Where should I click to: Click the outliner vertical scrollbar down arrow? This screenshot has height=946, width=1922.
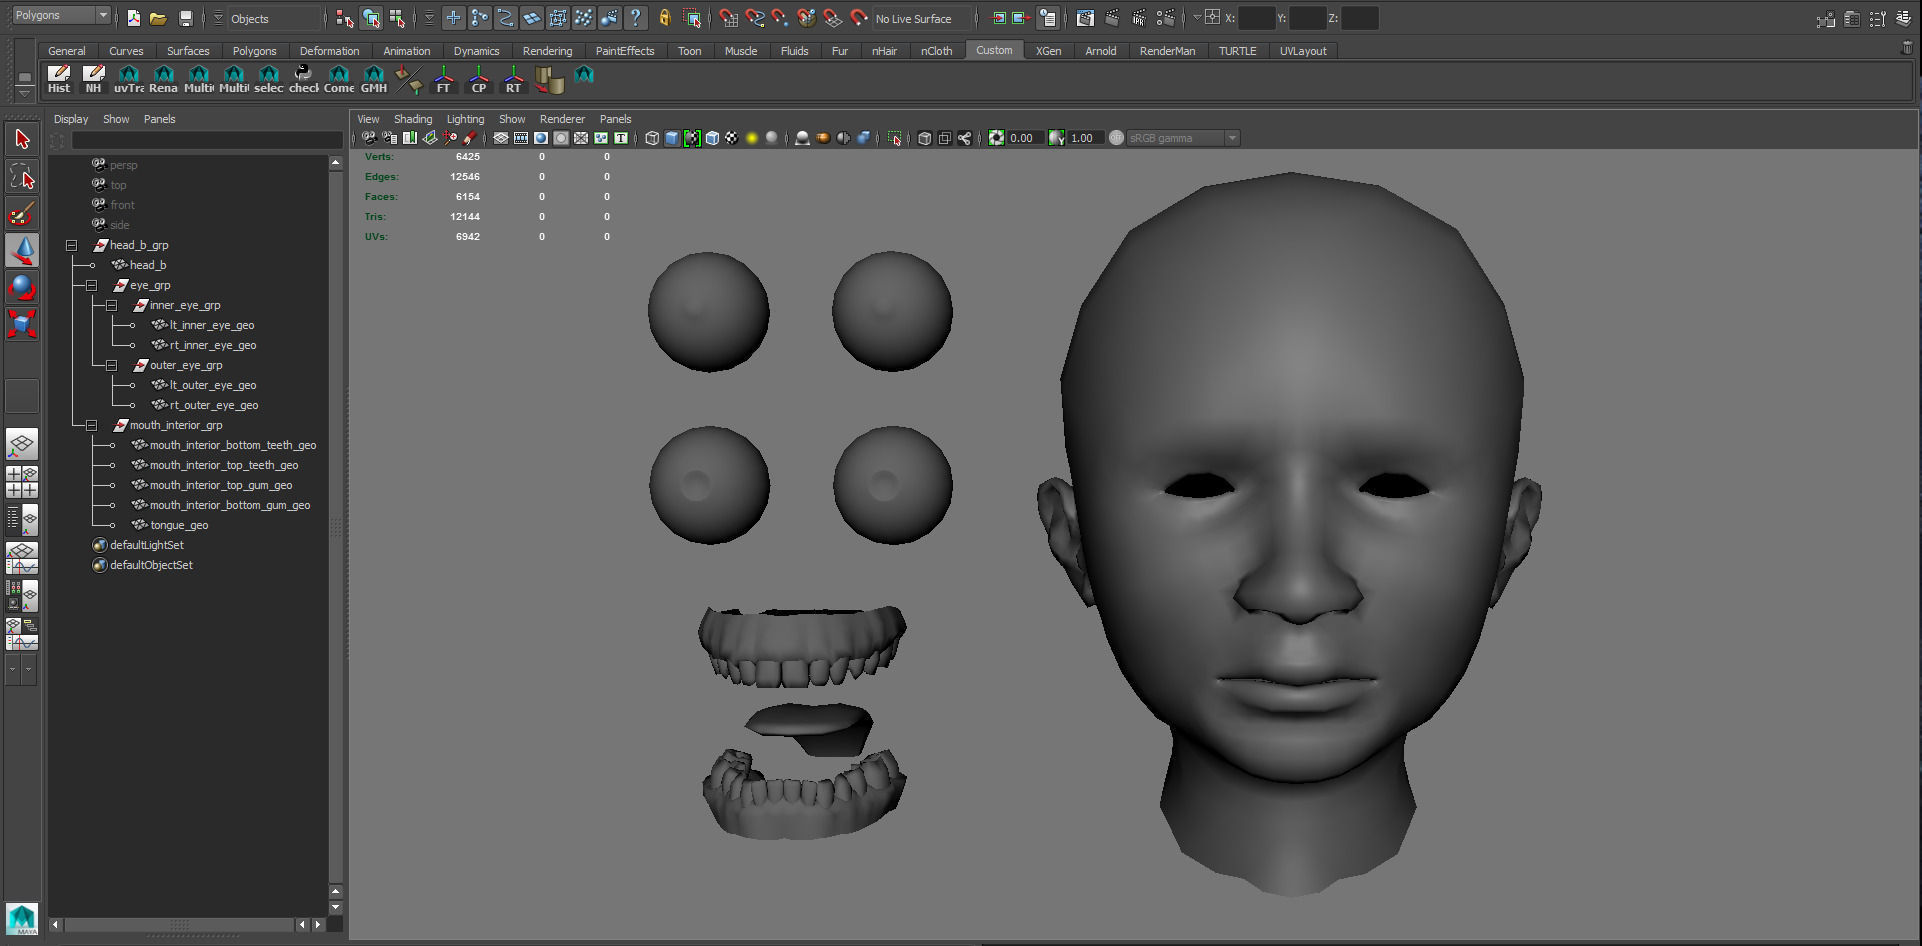(336, 908)
